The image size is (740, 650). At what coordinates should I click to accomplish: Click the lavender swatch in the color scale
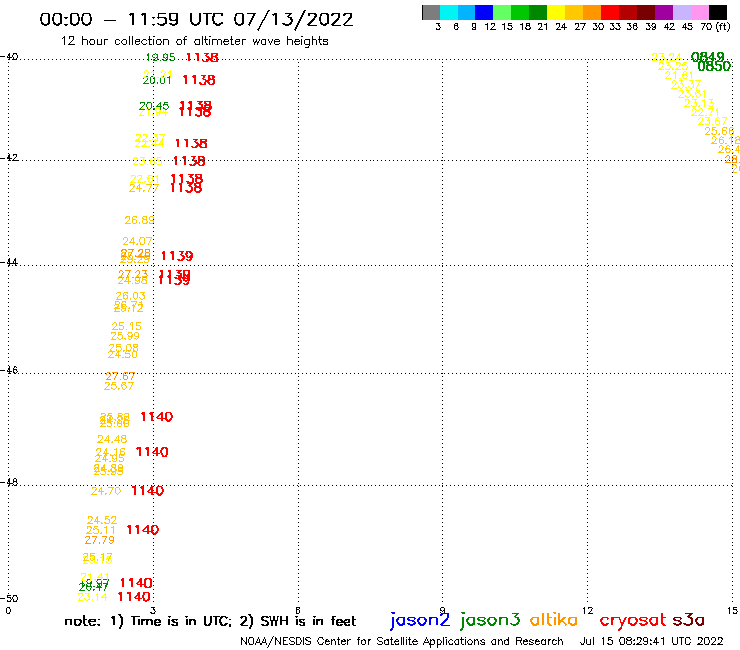coord(681,12)
